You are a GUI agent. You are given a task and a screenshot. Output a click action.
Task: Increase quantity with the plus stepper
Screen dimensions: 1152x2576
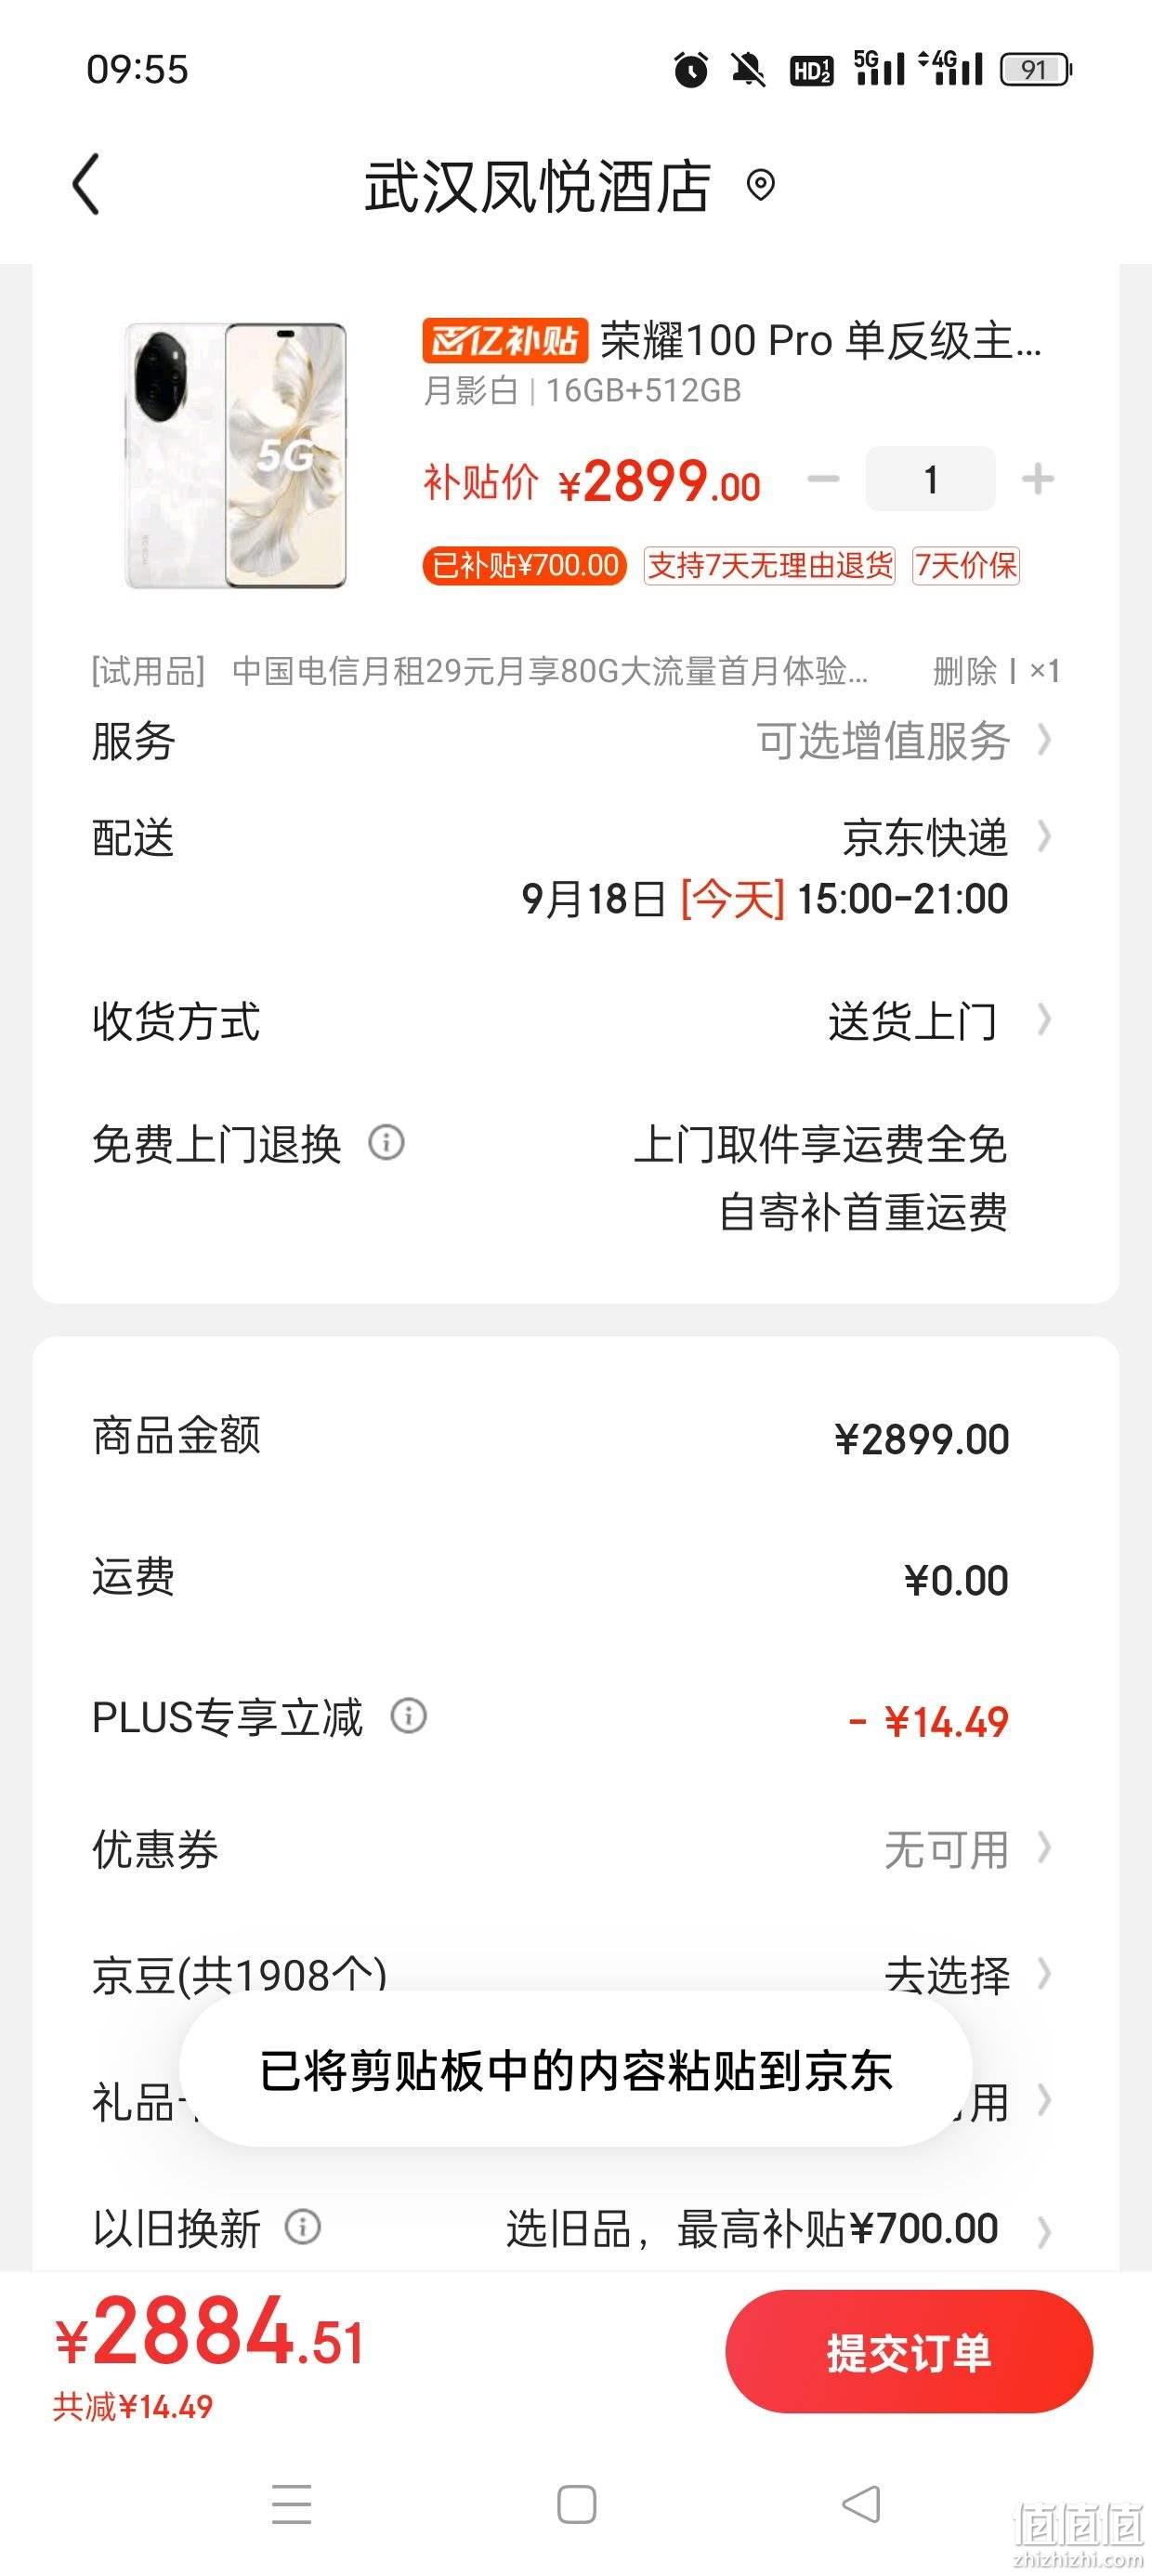click(1038, 479)
